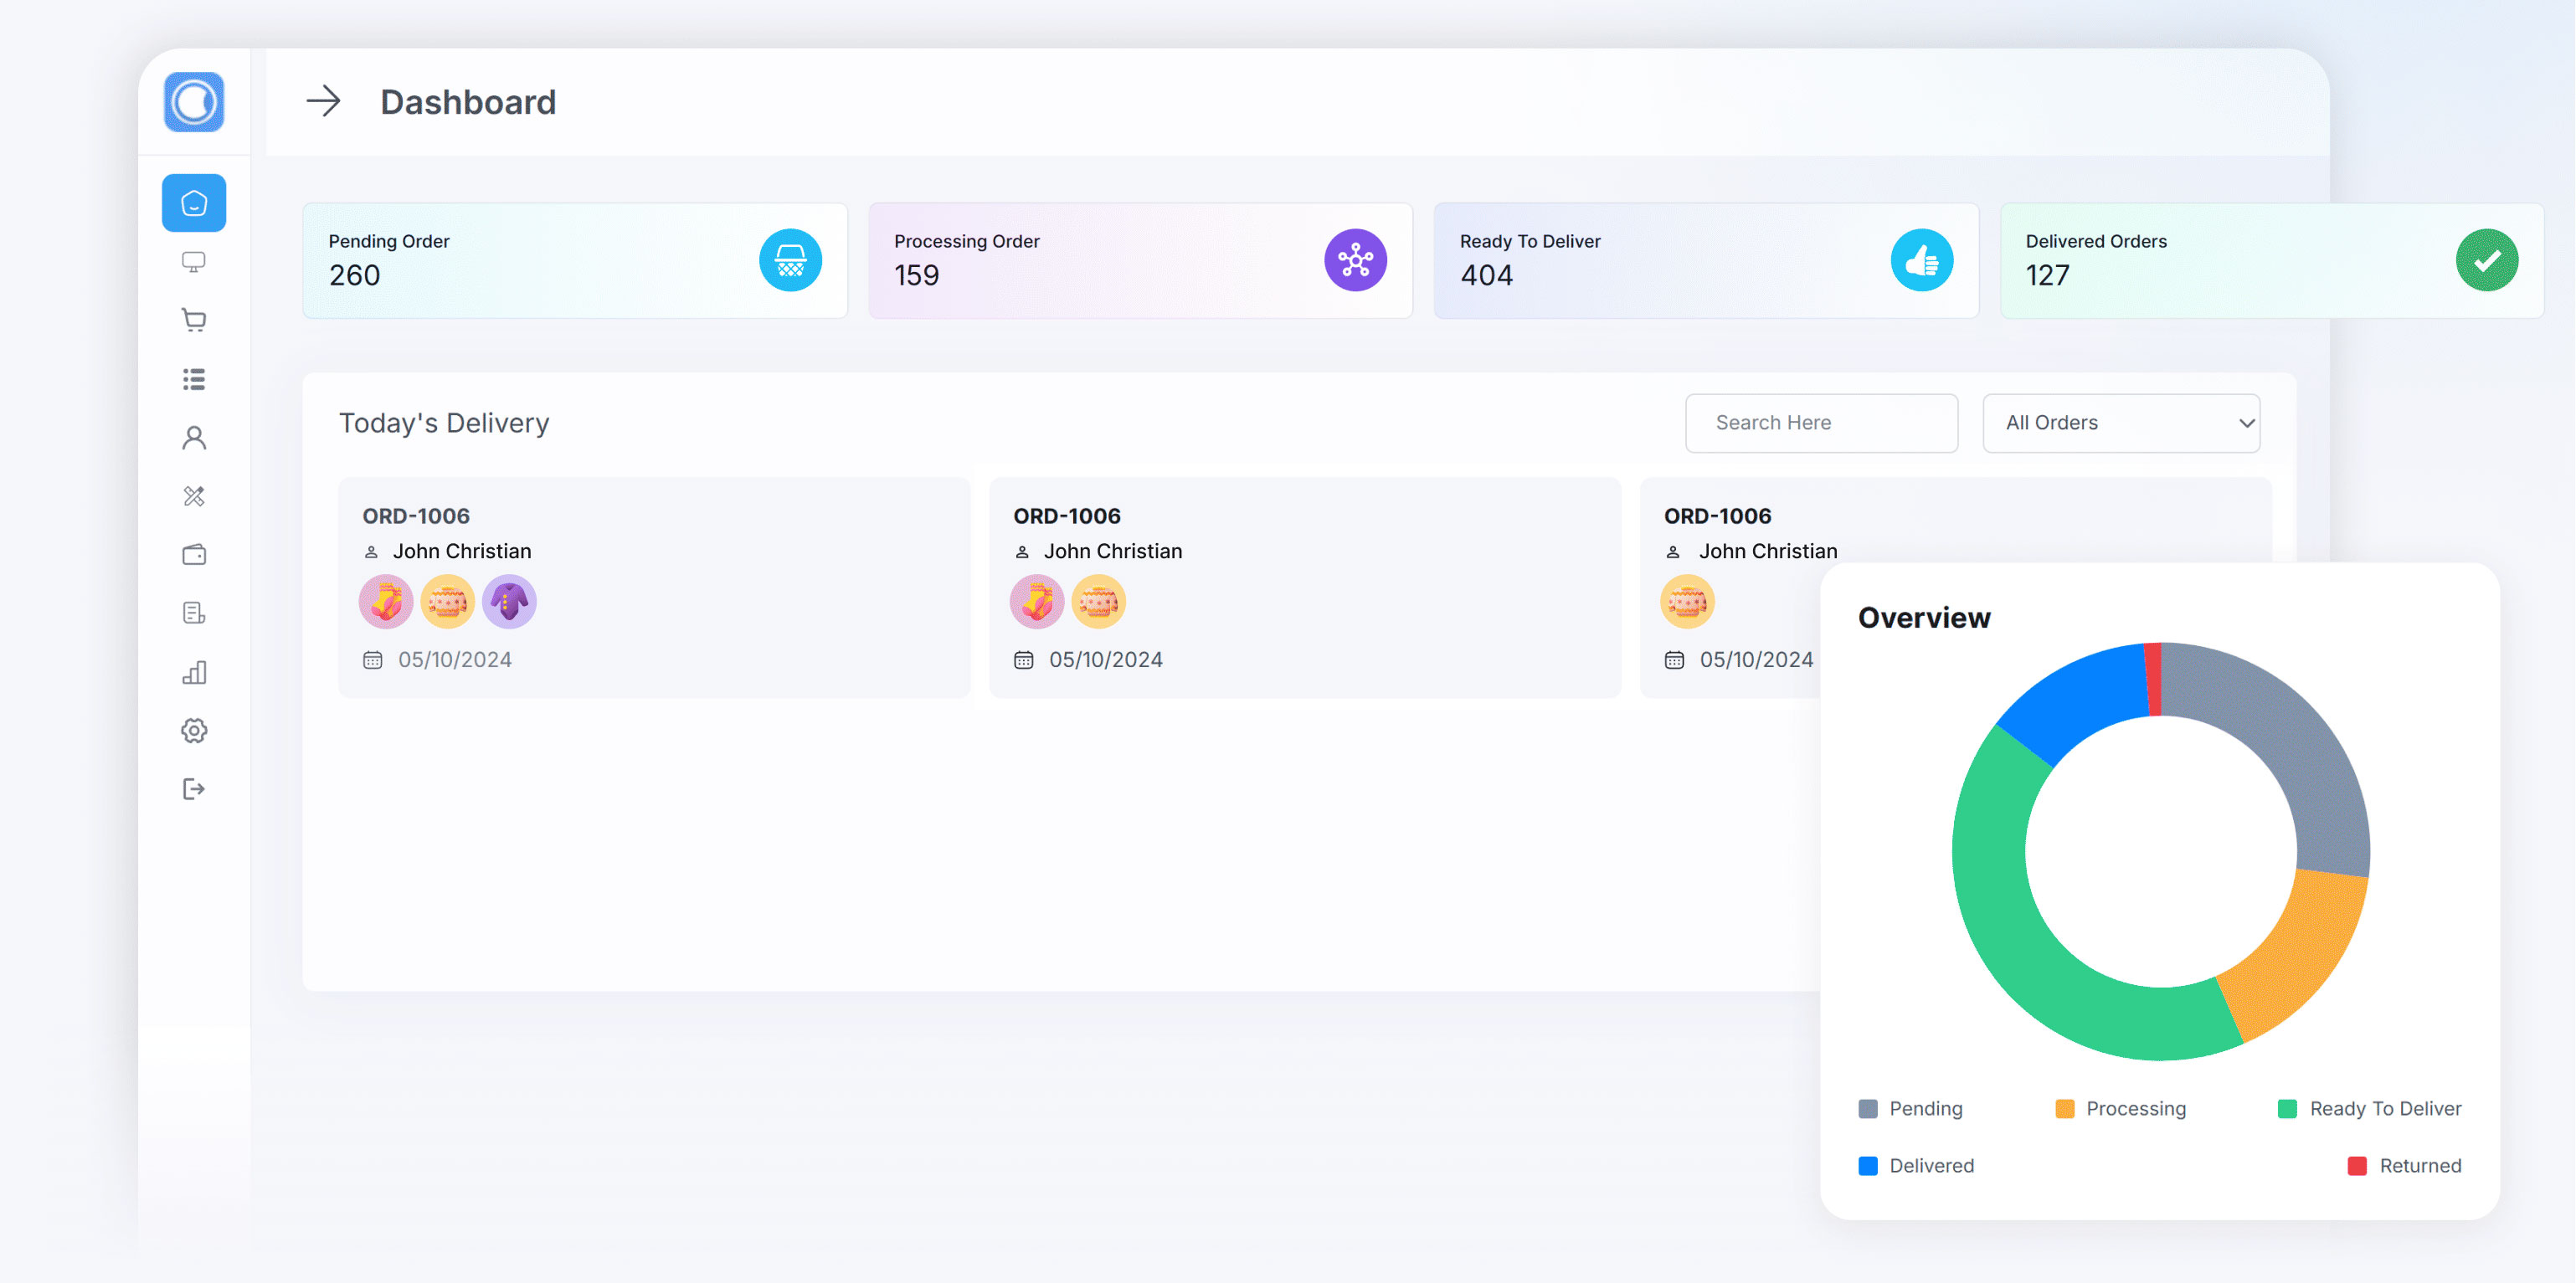This screenshot has height=1283, width=2576.
Task: Open the shopping cart sidebar icon
Action: [194, 320]
